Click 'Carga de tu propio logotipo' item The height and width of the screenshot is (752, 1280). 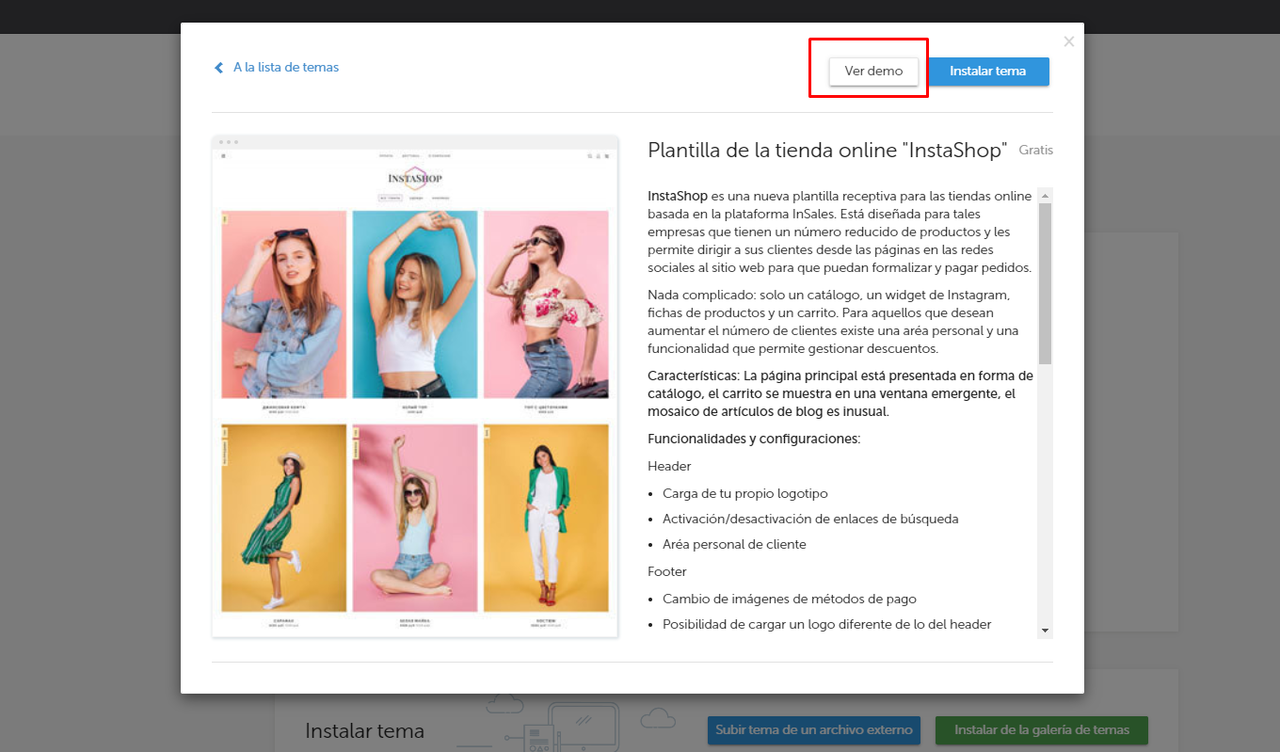tap(745, 494)
